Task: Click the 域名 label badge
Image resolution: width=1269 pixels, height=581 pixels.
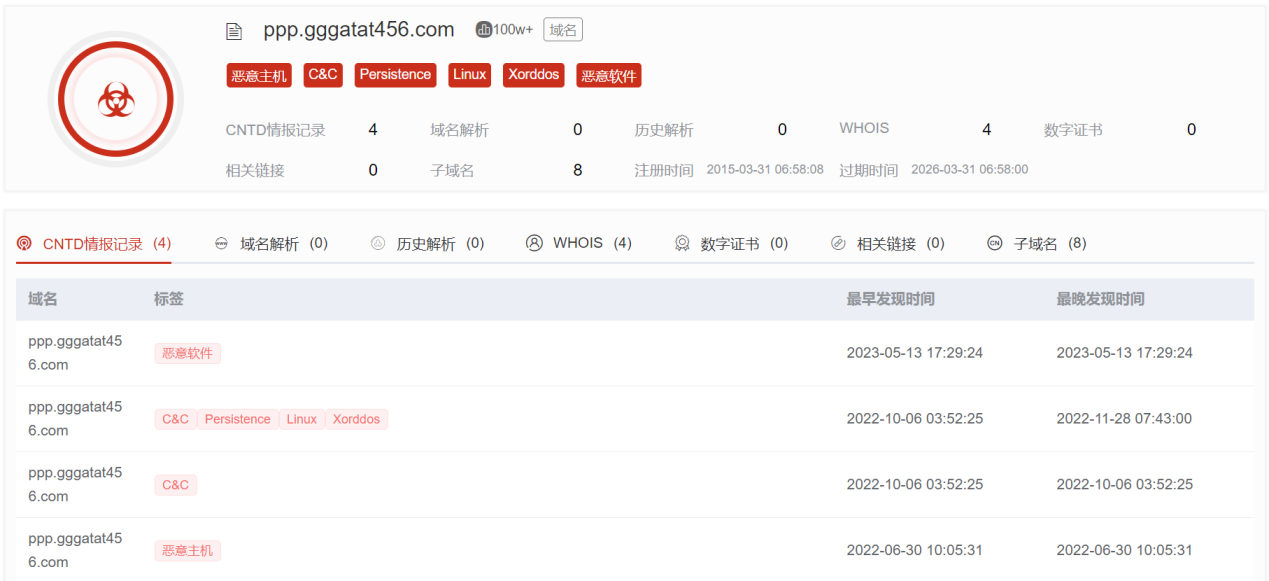Action: coord(563,30)
